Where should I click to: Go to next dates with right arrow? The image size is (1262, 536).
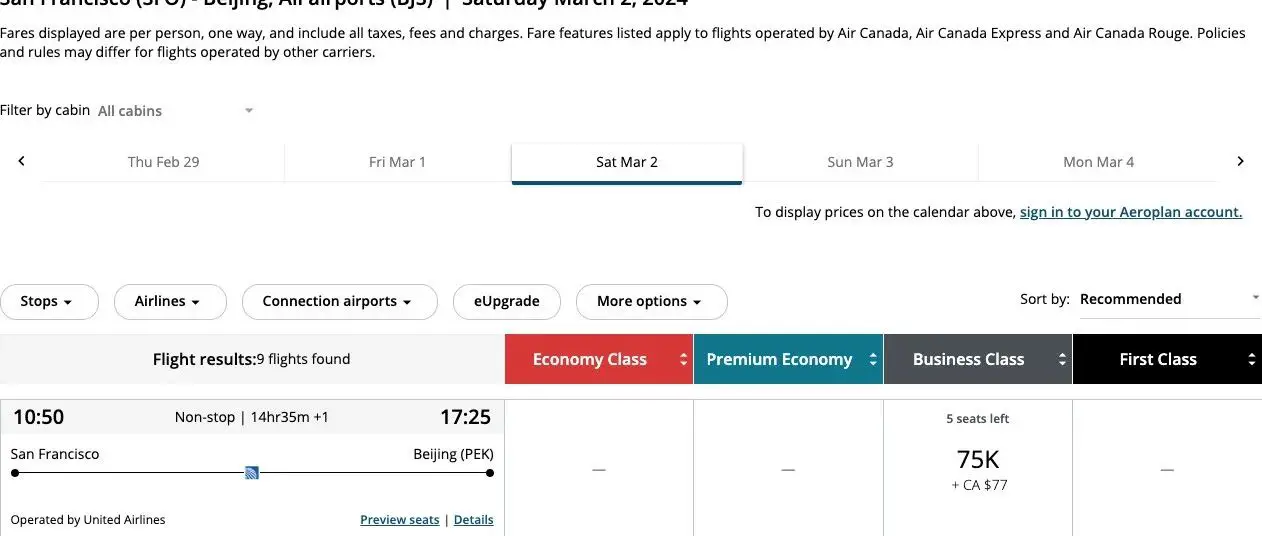tap(1240, 161)
